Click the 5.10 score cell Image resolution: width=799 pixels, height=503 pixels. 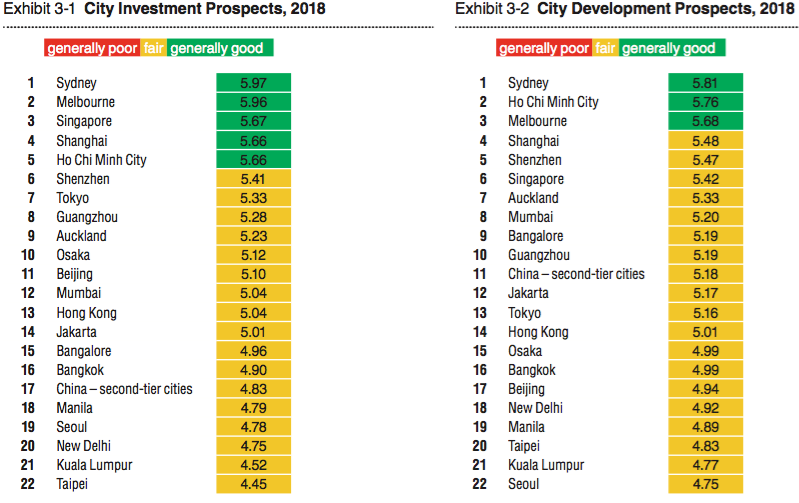tap(253, 274)
